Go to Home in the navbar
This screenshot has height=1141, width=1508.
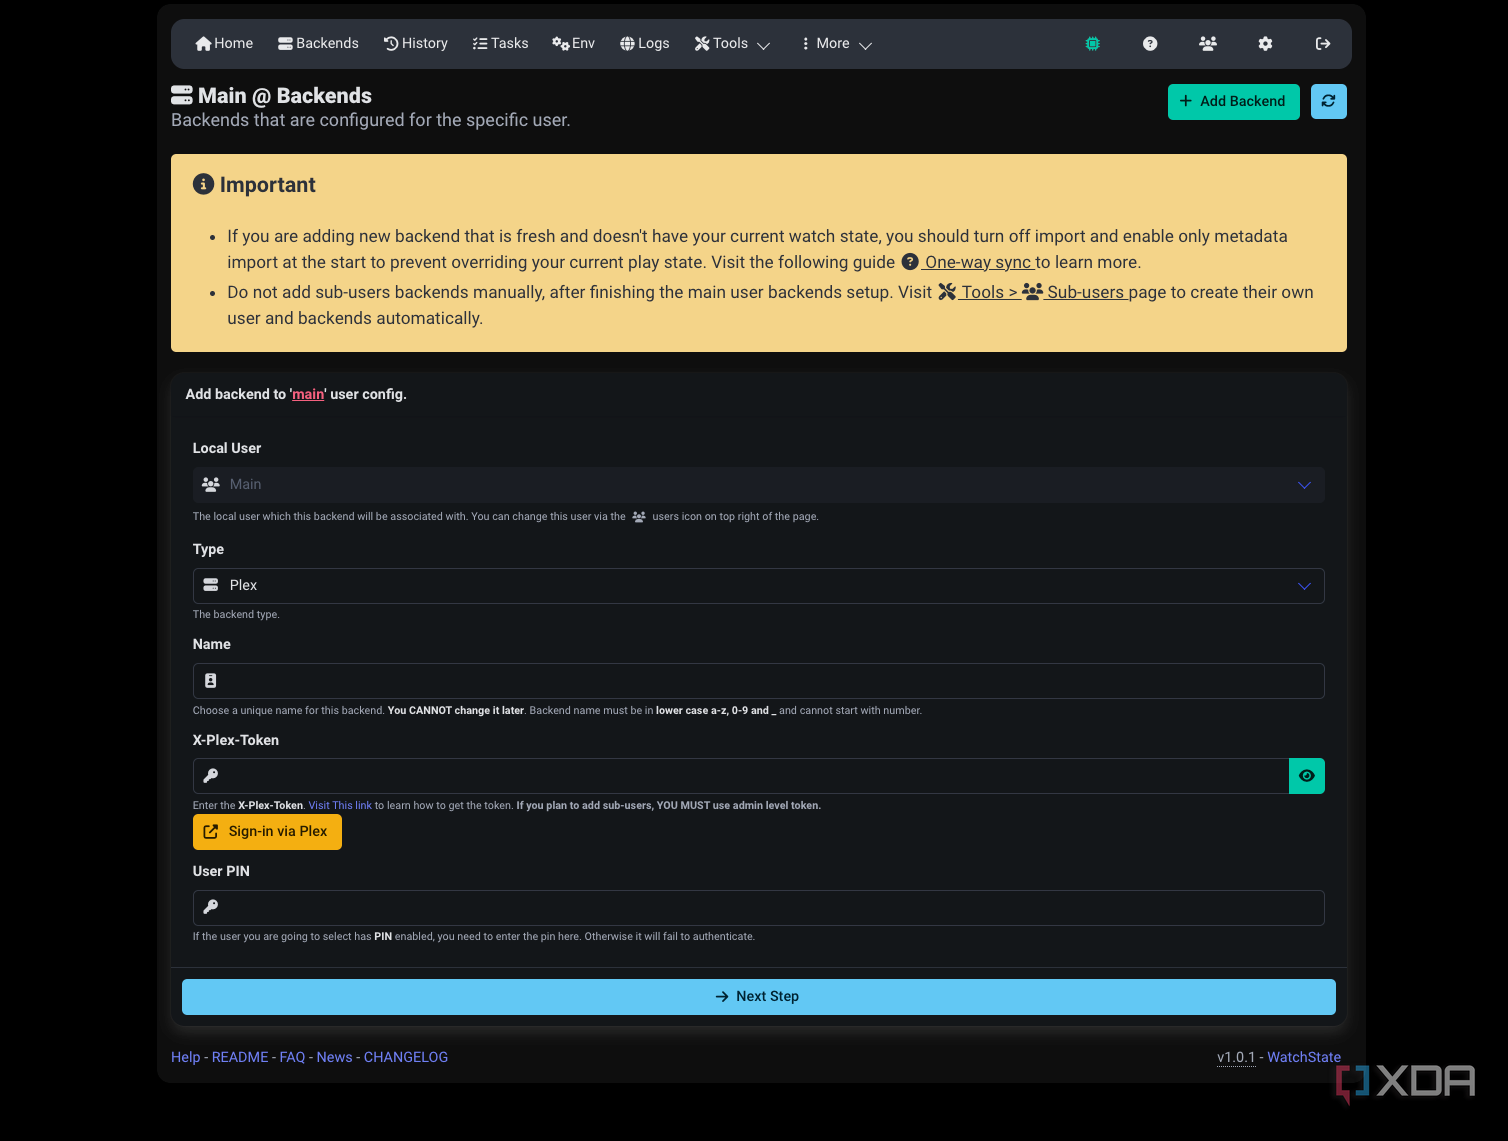224,44
